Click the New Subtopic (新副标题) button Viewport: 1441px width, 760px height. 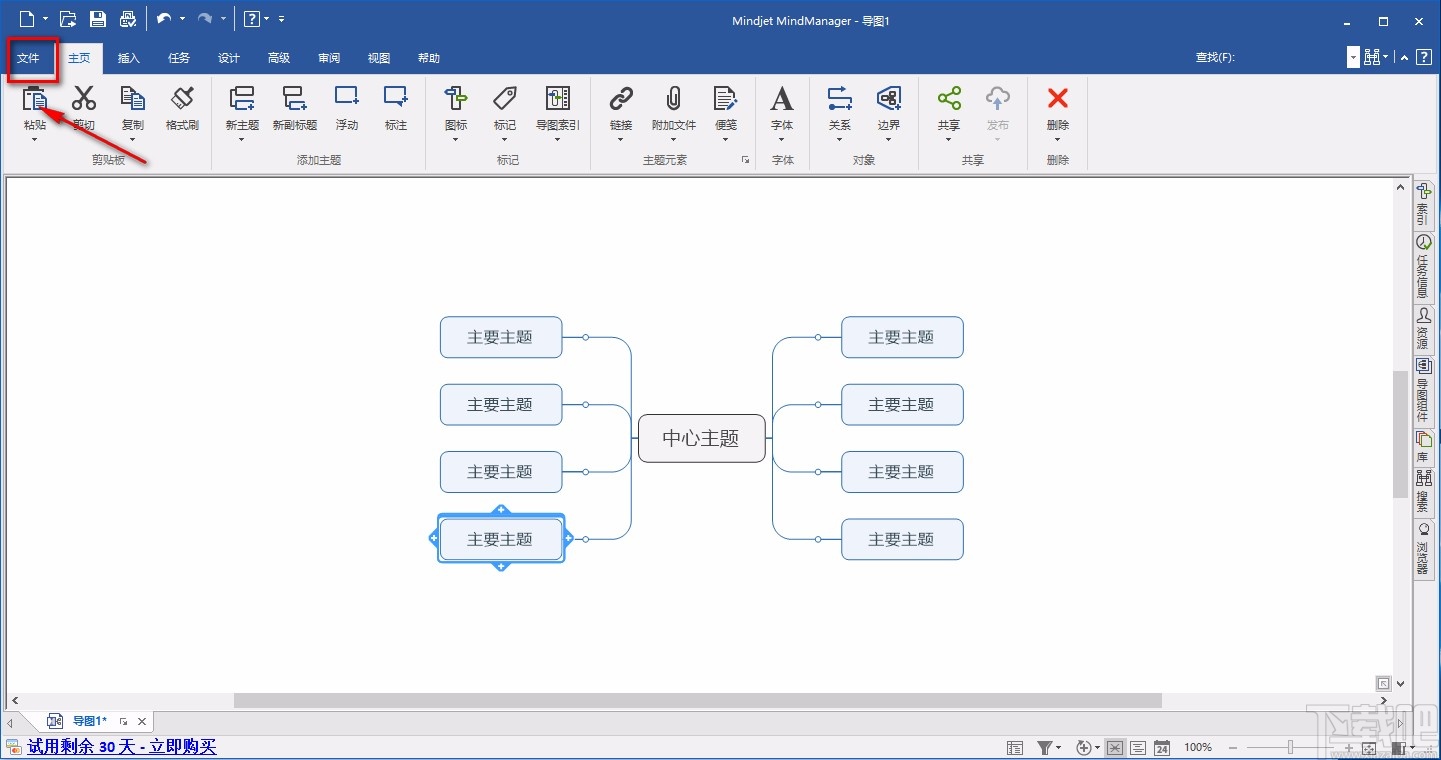[294, 106]
